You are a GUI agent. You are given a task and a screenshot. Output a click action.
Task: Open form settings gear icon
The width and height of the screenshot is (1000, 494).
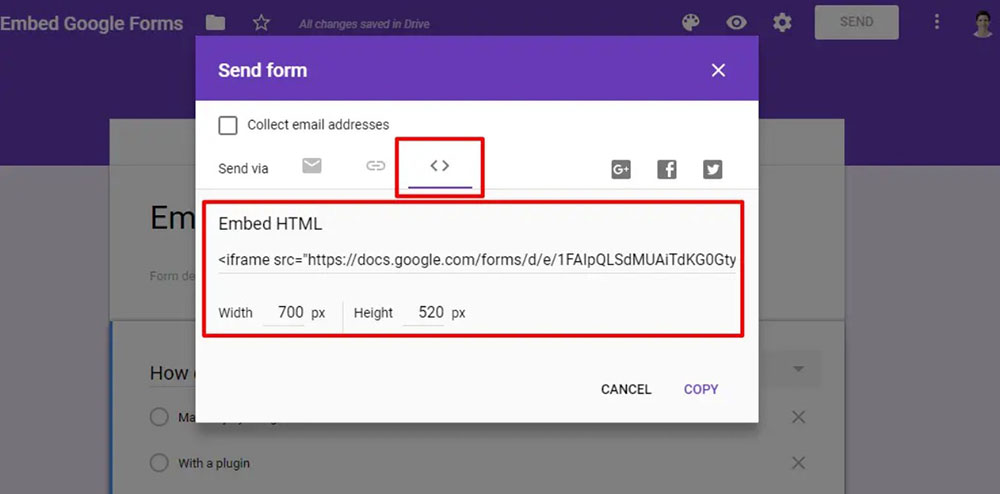[x=782, y=22]
